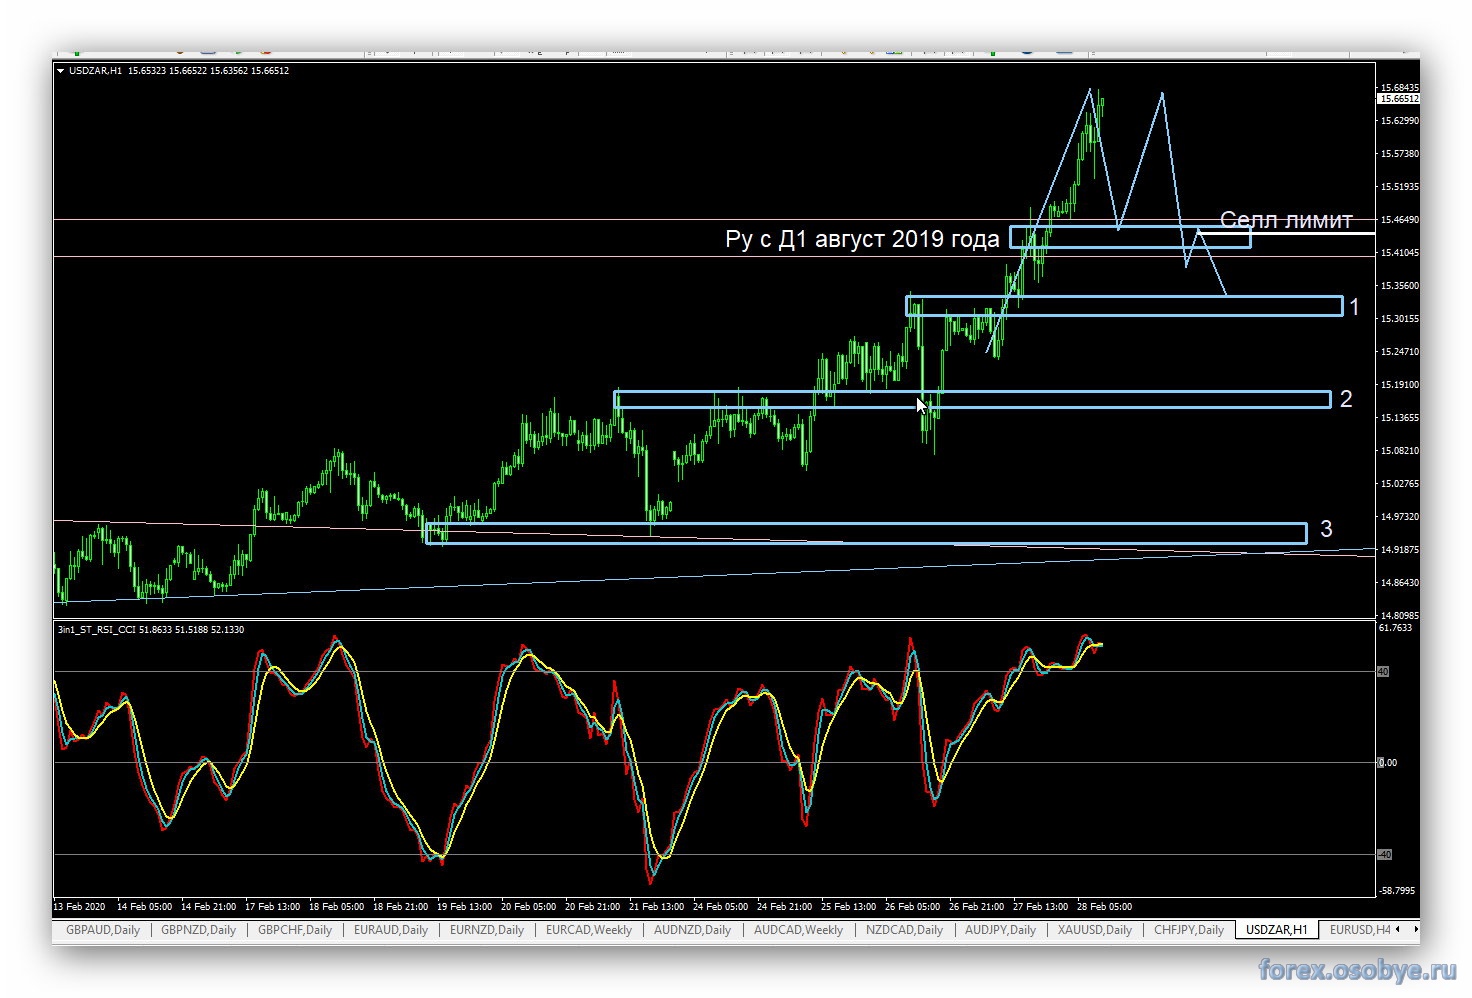The height and width of the screenshot is (998, 1472).
Task: Click the 26 Feb 05:00 time label
Action: coord(912,907)
